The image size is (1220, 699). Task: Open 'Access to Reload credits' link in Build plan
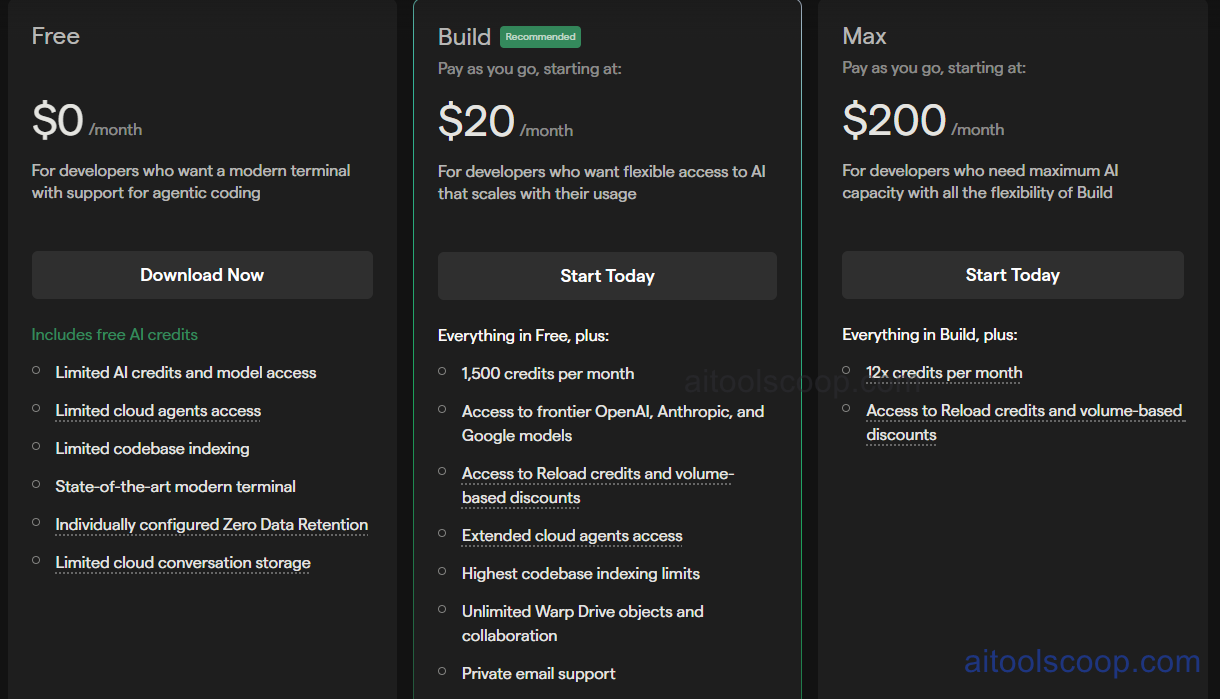(x=598, y=486)
